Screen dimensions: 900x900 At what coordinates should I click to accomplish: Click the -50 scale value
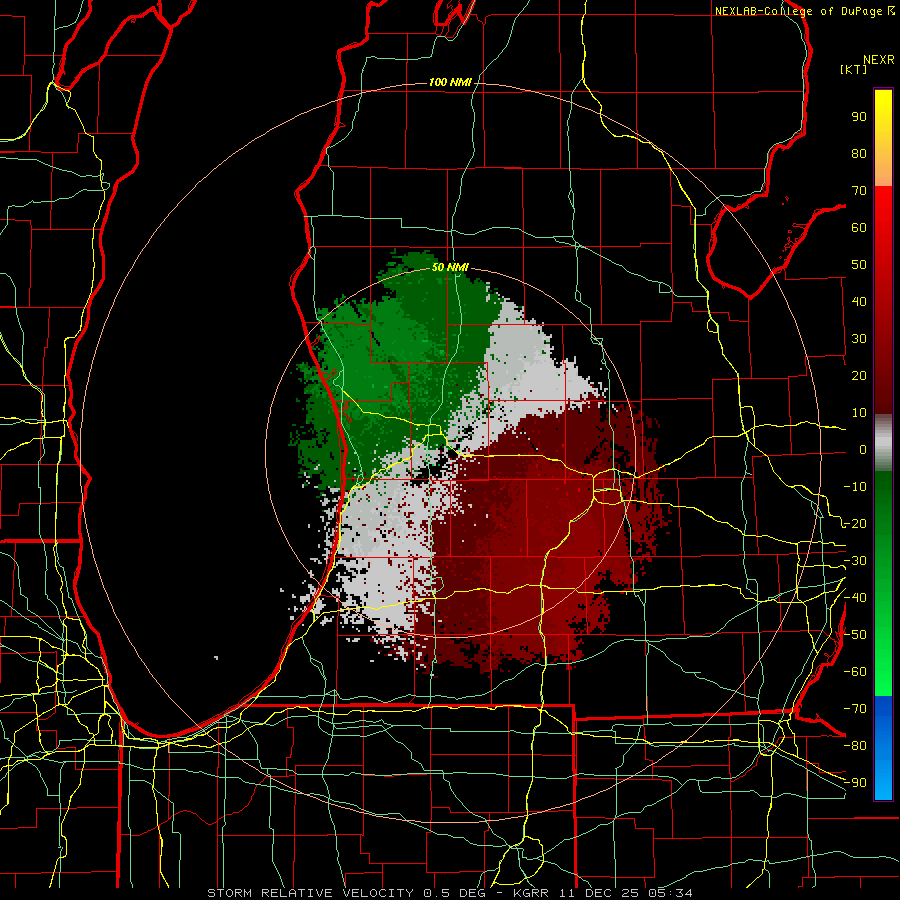click(855, 635)
